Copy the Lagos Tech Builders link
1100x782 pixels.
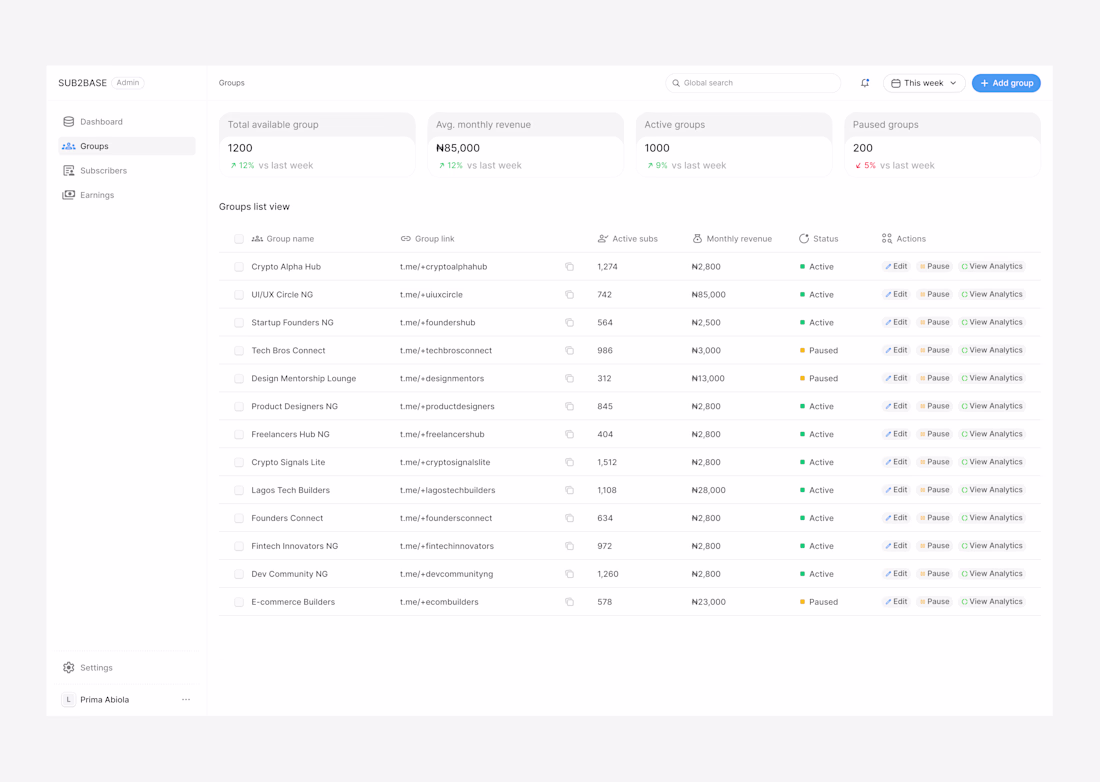(x=569, y=490)
